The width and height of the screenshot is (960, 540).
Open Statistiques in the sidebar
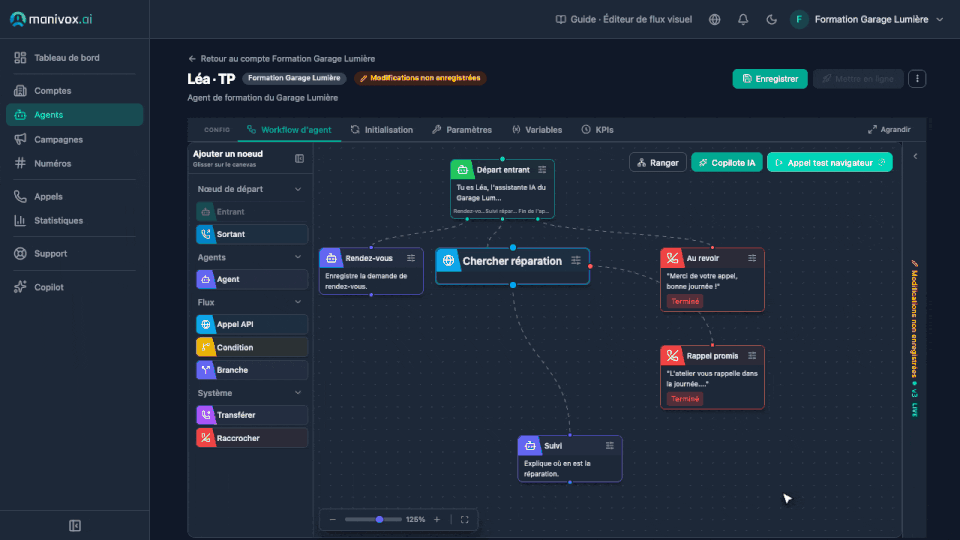tap(75, 220)
